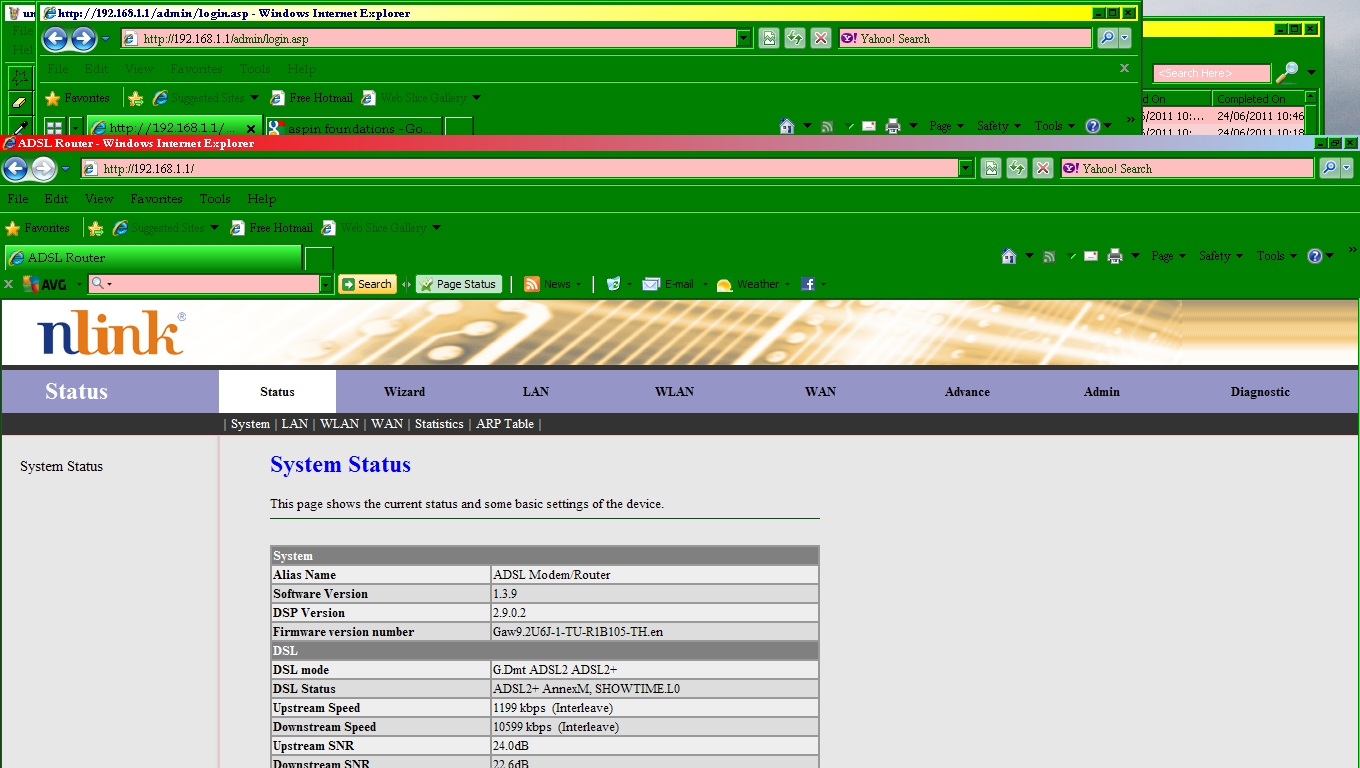The height and width of the screenshot is (768, 1360).
Task: Expand the 192.168.1.1 address bar history dropdown
Action: (x=966, y=169)
